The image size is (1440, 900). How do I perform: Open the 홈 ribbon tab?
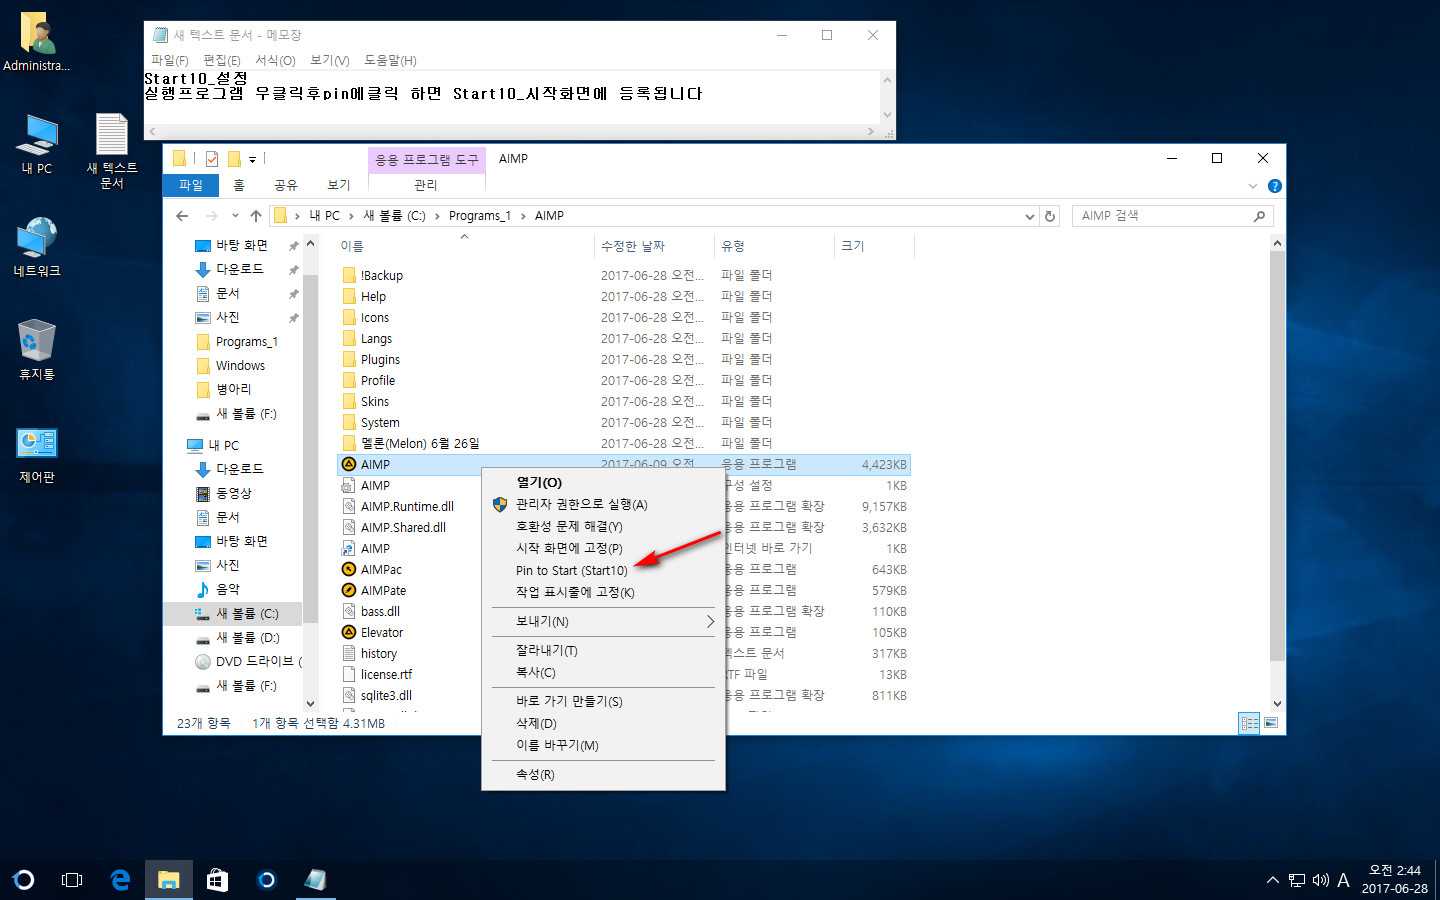click(239, 185)
